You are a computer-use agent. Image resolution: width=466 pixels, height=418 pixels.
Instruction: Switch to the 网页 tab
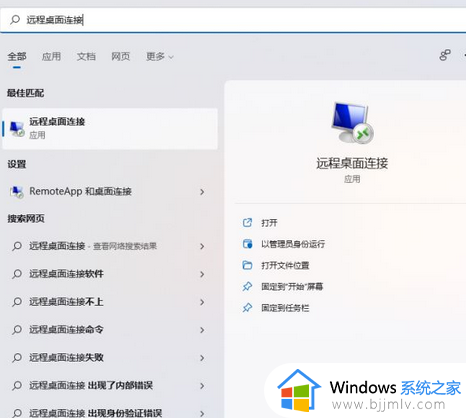[121, 56]
